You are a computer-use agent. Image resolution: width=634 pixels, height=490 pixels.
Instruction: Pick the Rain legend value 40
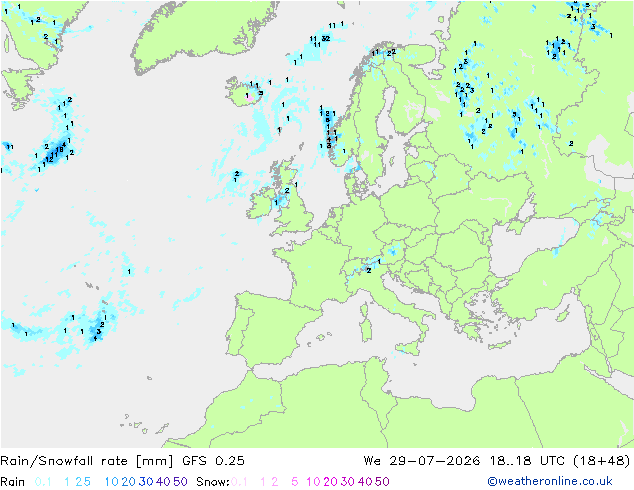[163, 482]
